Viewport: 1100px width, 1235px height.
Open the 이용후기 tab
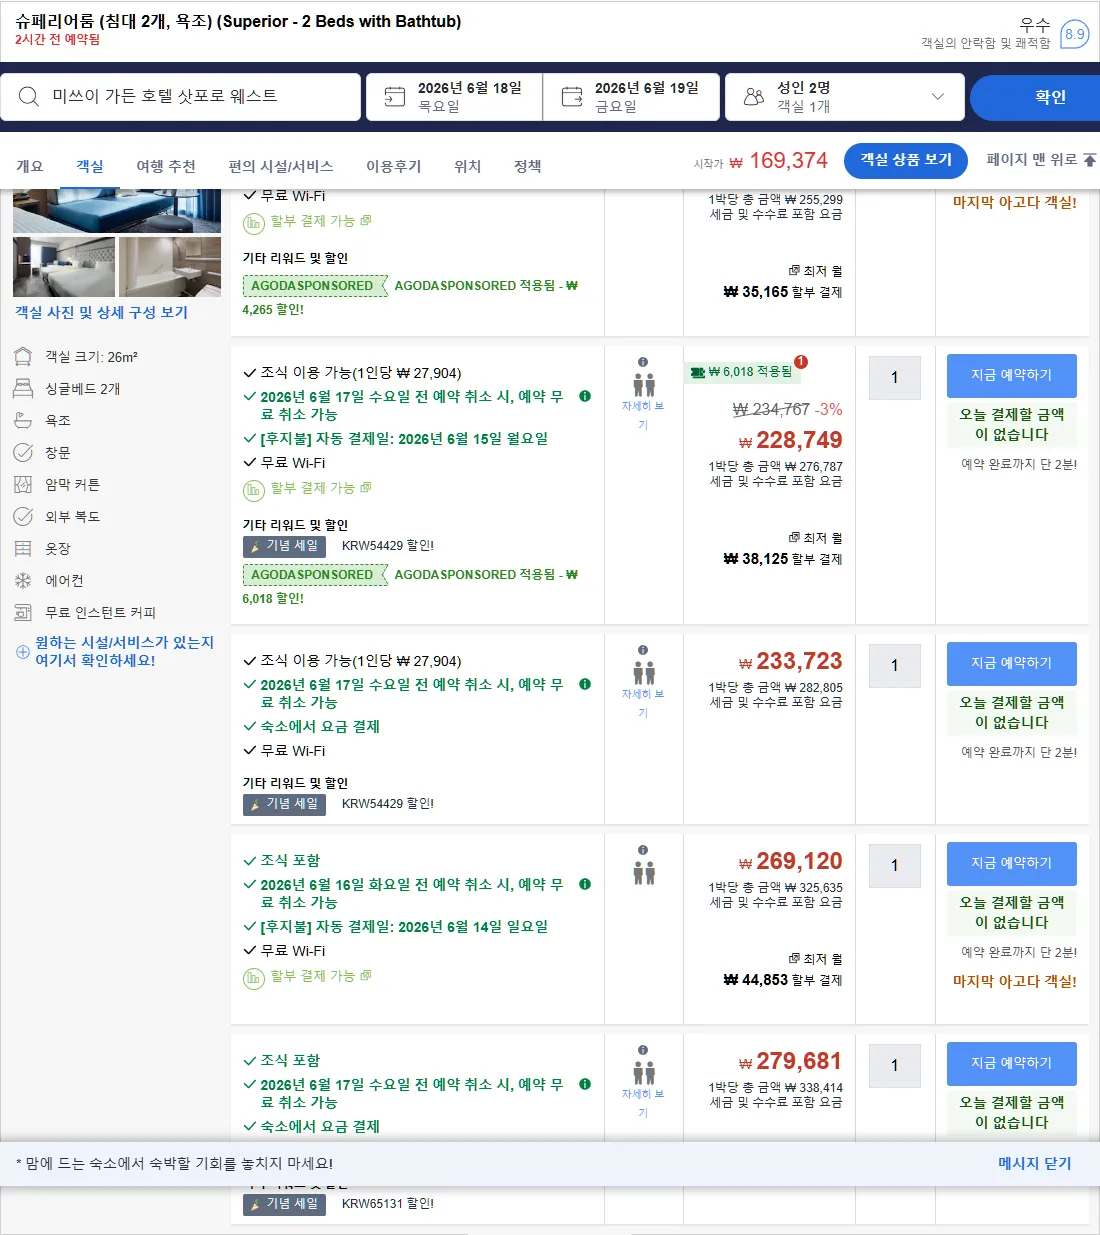pyautogui.click(x=394, y=166)
